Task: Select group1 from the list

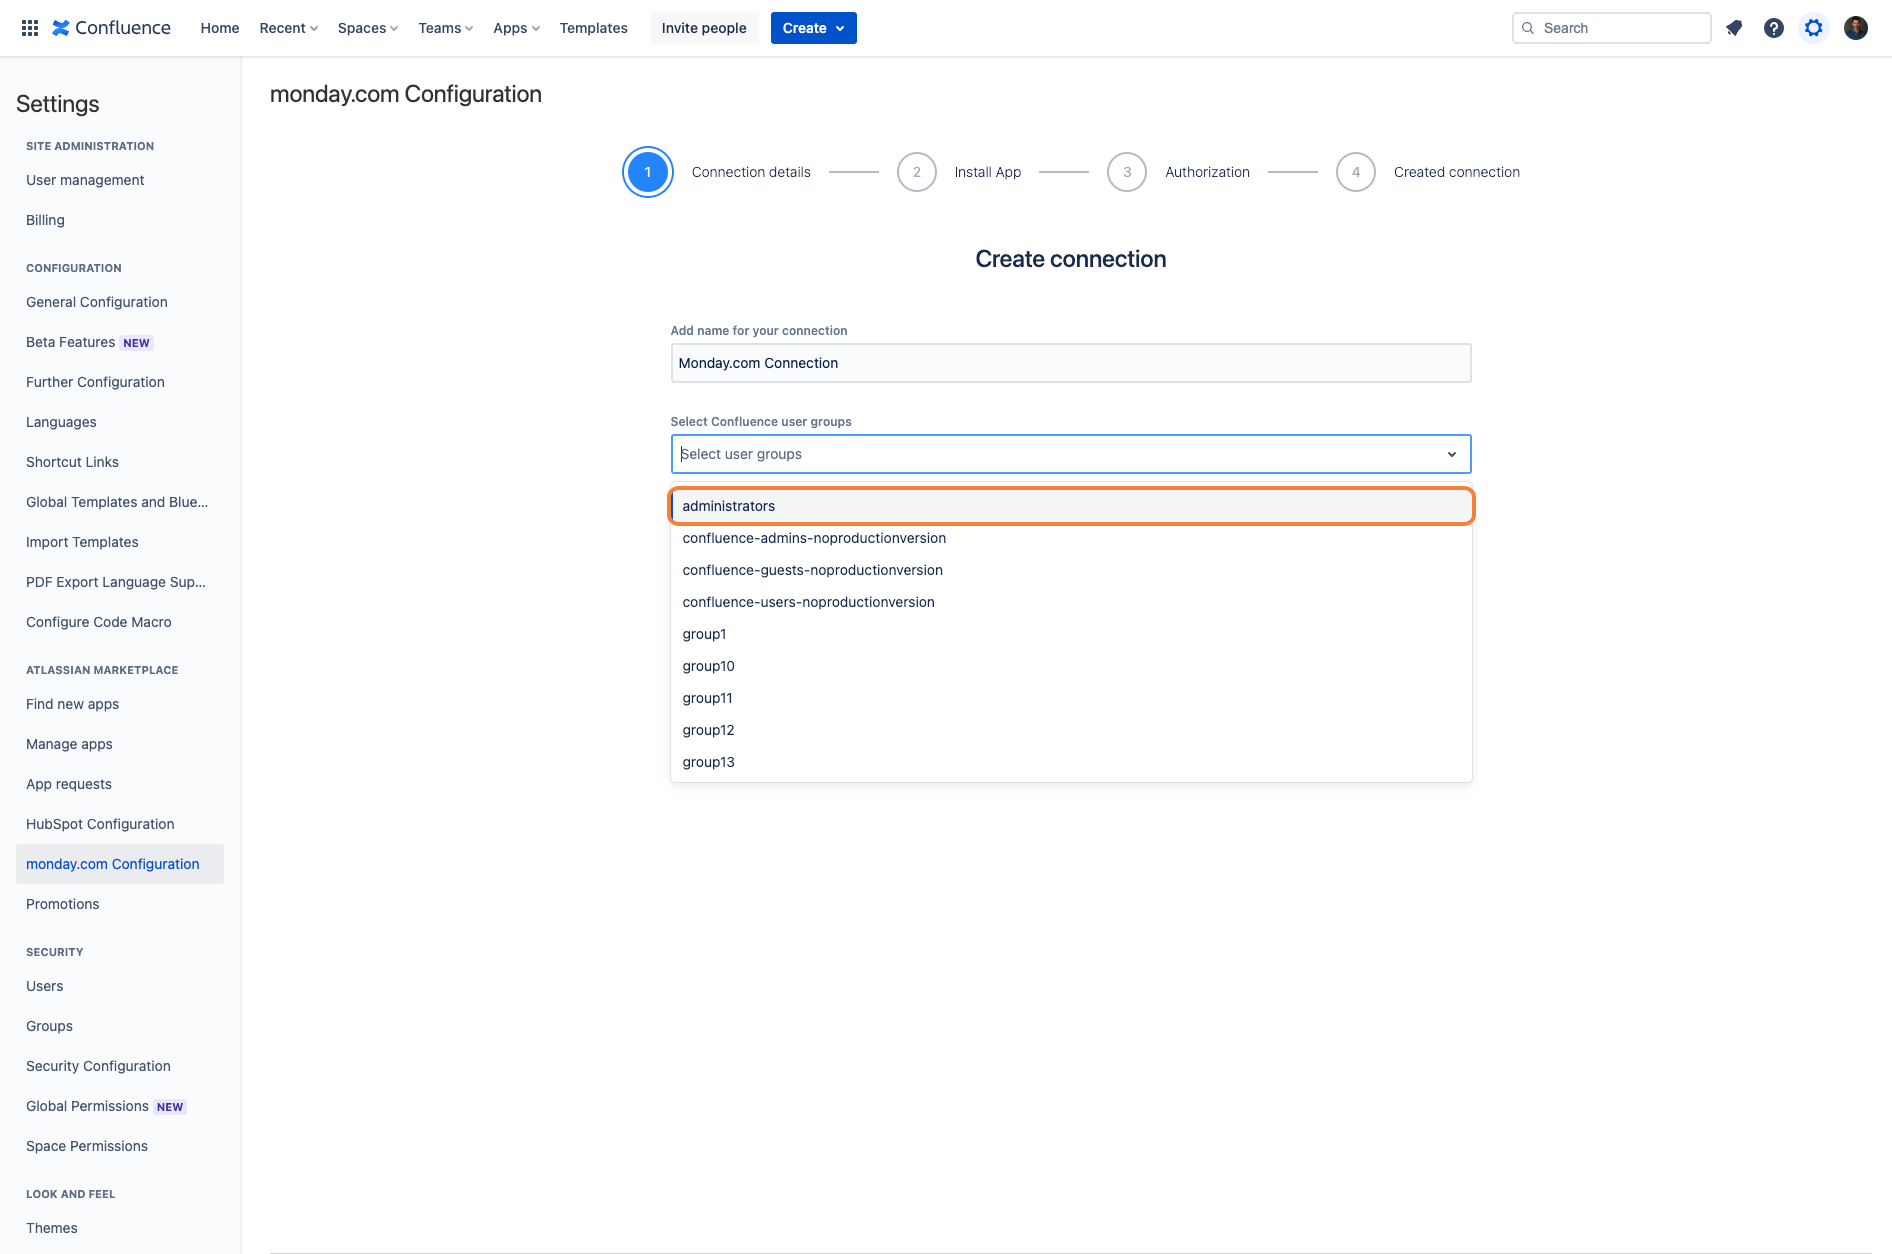Action: tap(1071, 634)
